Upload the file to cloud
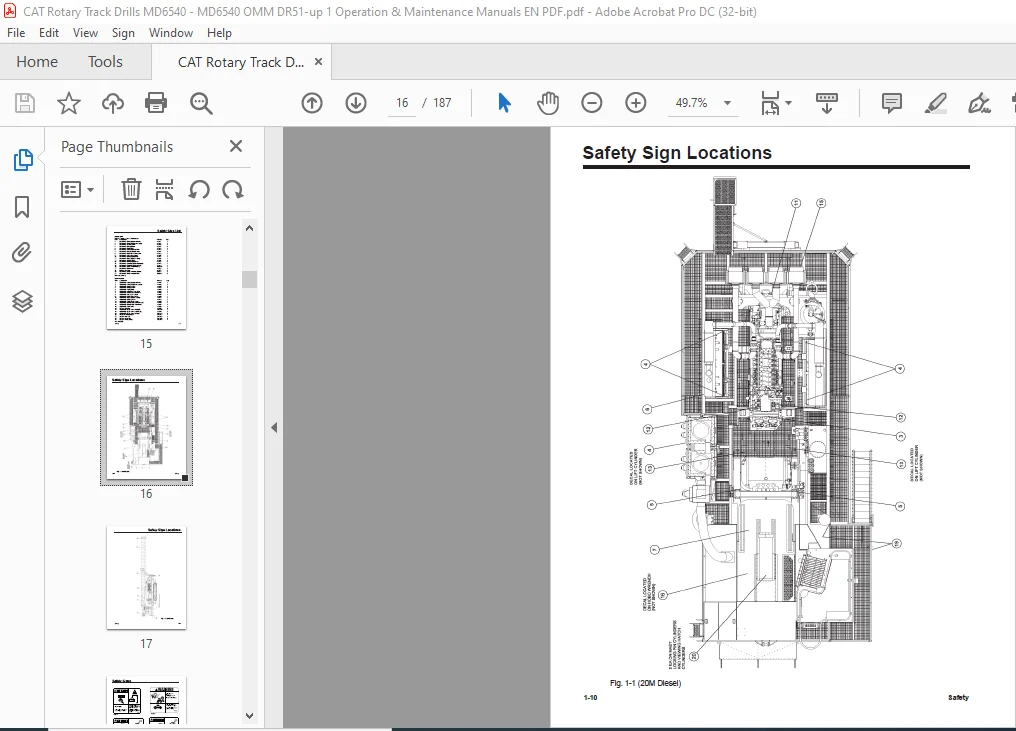The height and width of the screenshot is (731, 1016). 113,103
